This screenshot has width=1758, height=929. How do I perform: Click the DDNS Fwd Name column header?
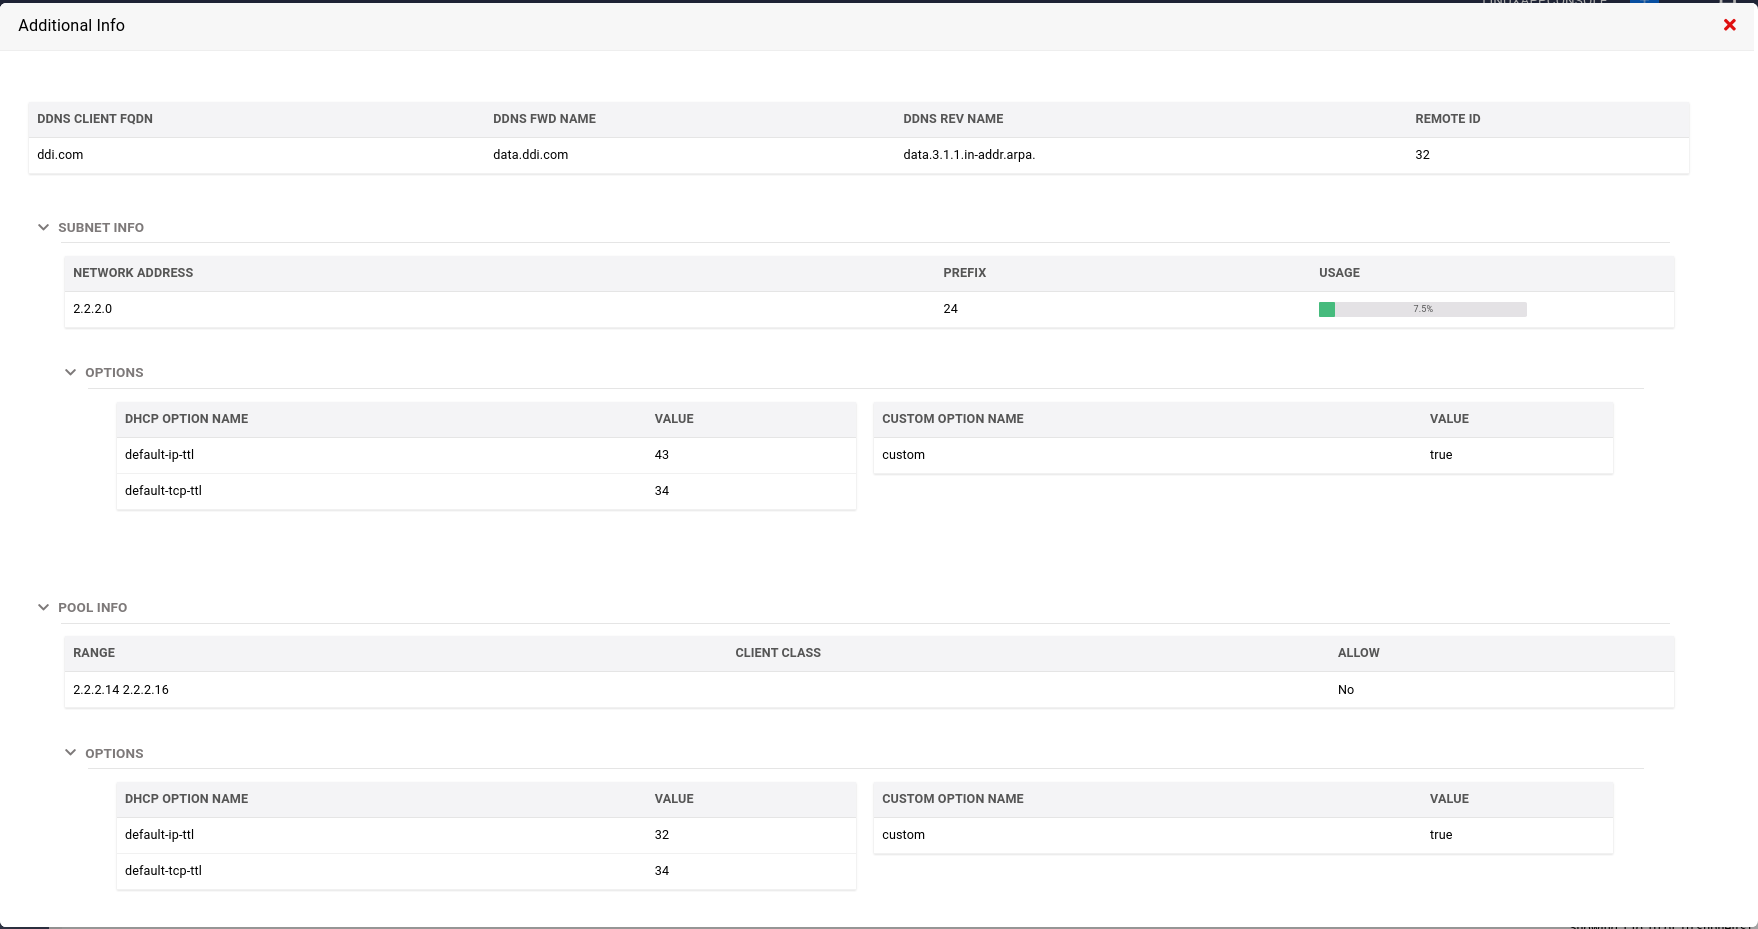tap(544, 119)
